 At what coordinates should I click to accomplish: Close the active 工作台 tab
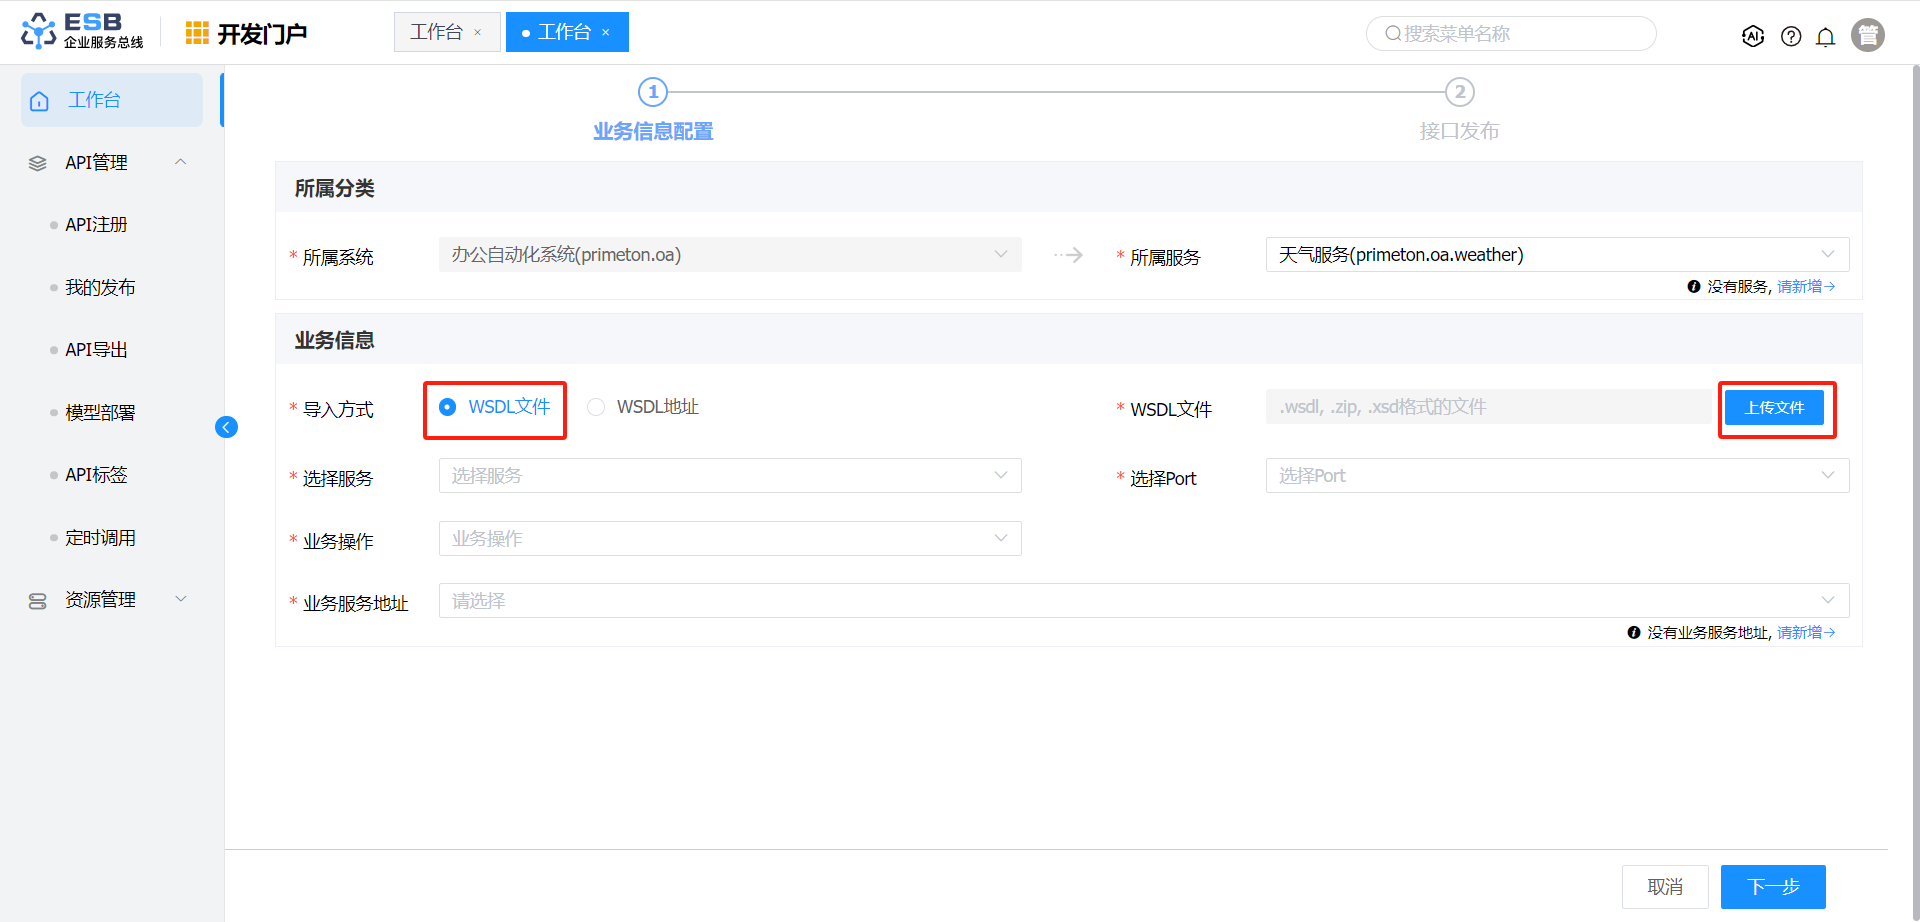(x=606, y=33)
